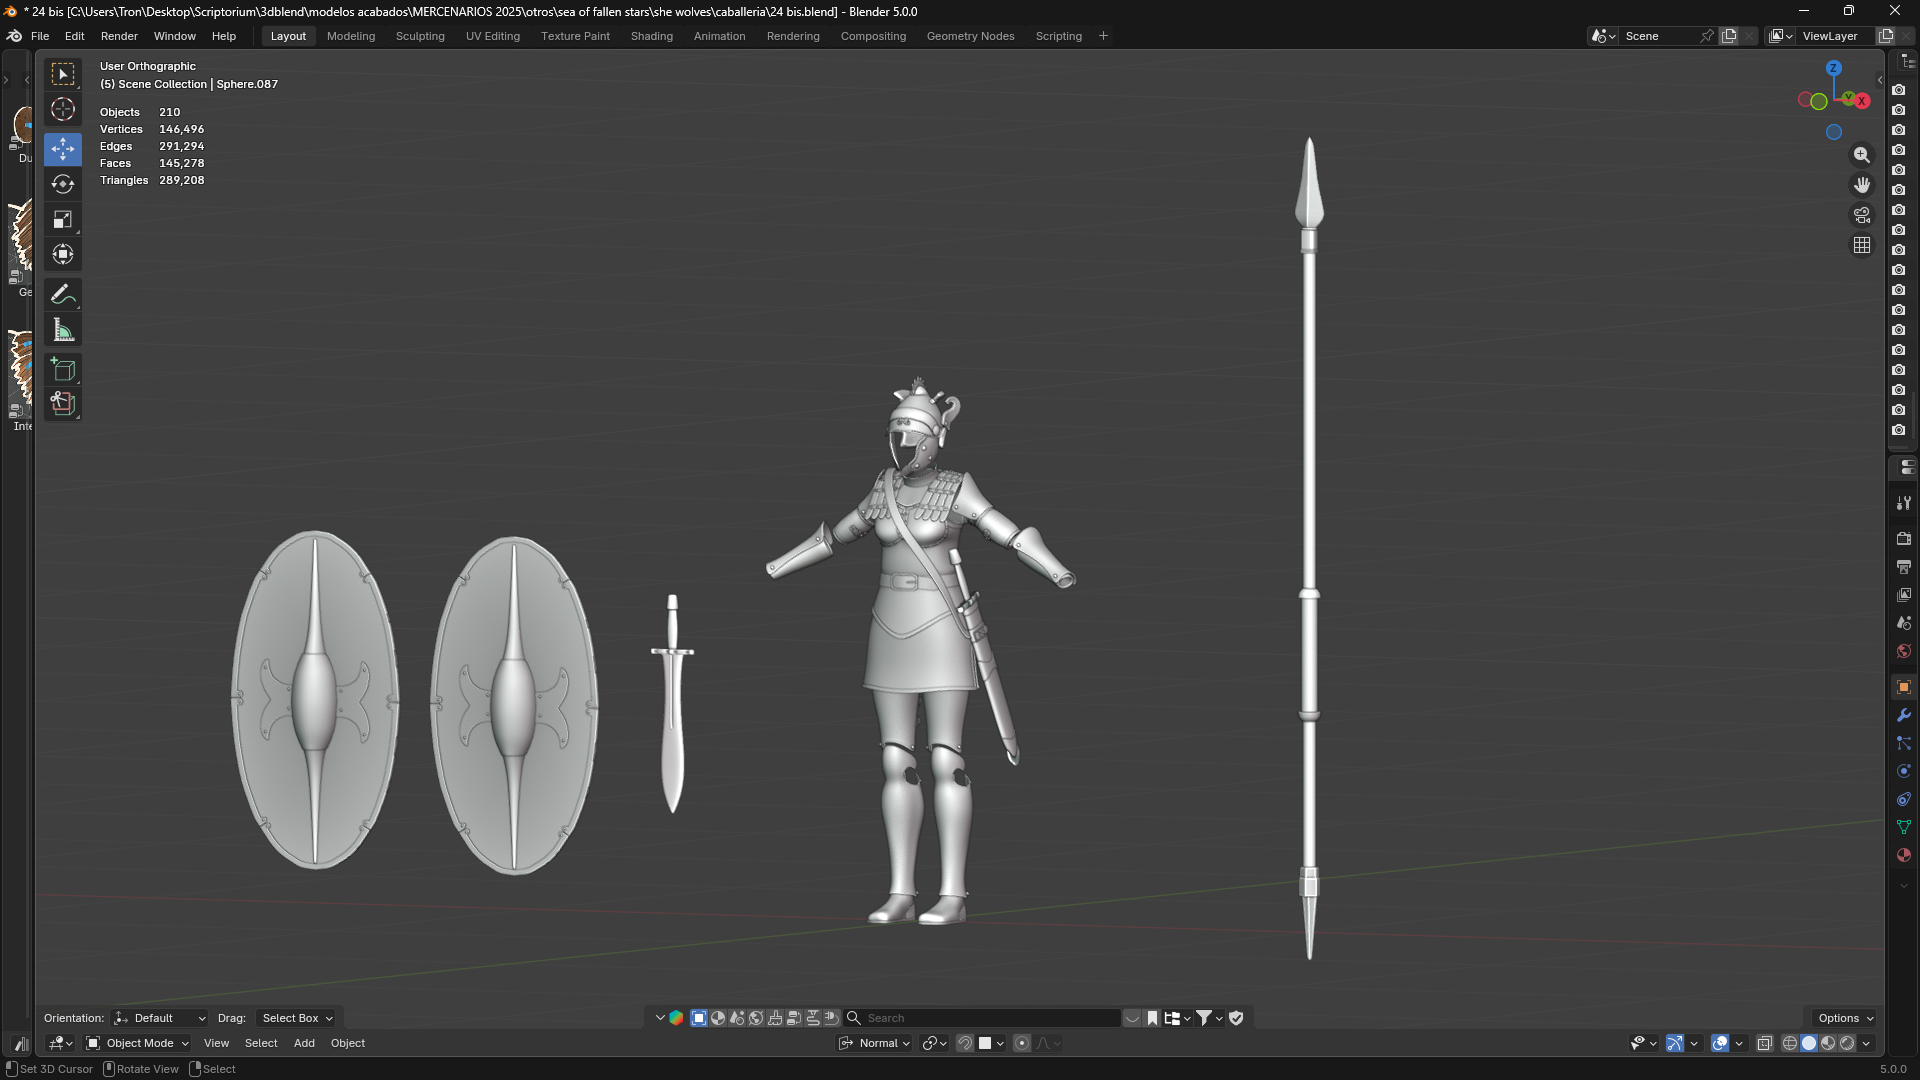Add a new workspace with plus button

click(x=1104, y=36)
